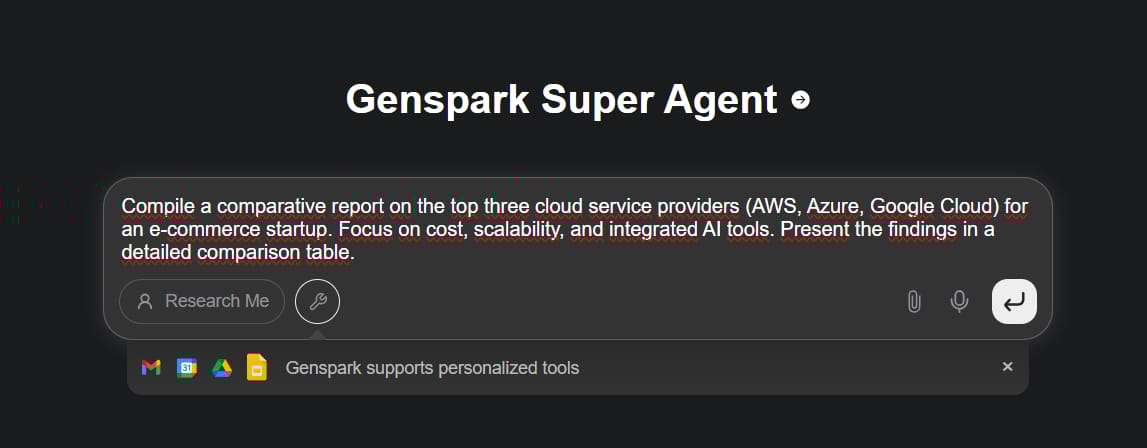Image resolution: width=1147 pixels, height=448 pixels.
Task: Place cursor after 'comparison table.' at prompt end
Action: [x=356, y=254]
